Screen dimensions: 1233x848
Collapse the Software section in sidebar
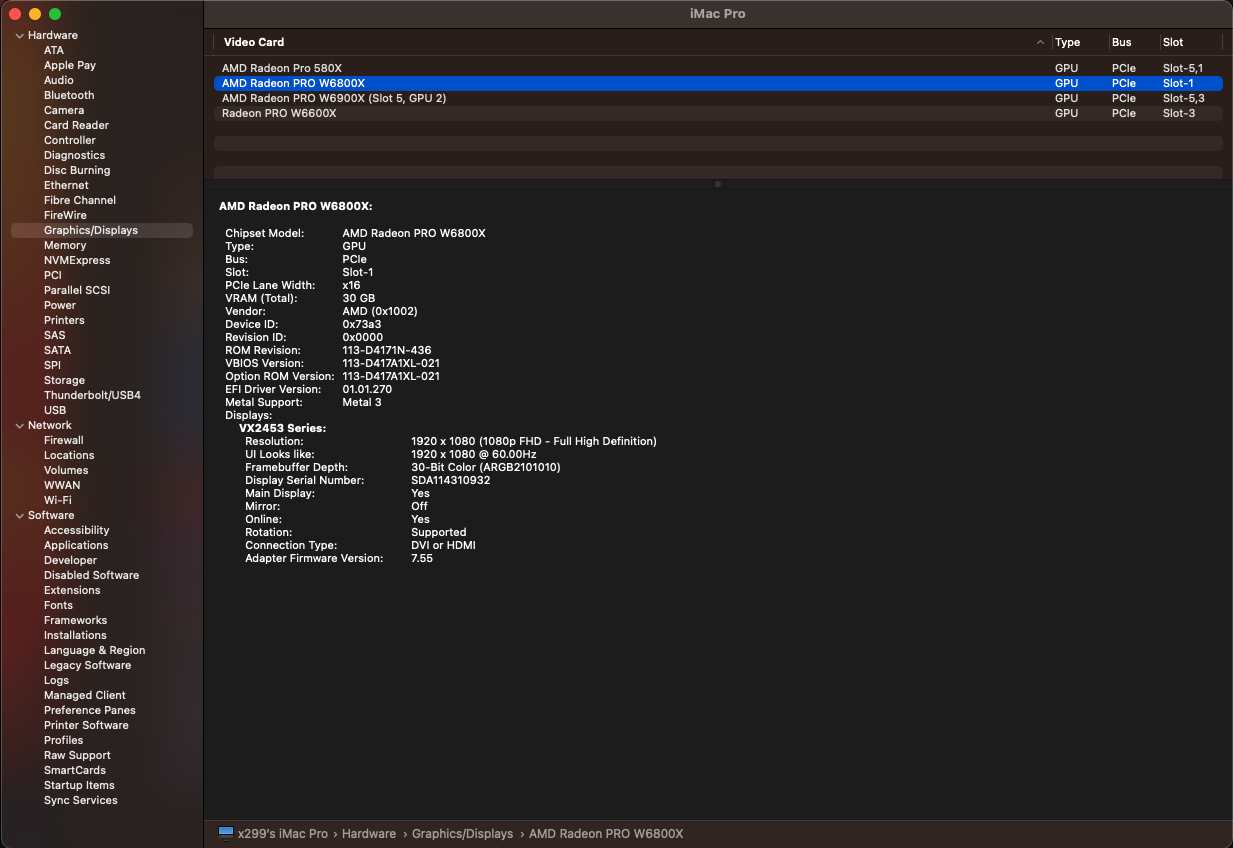pos(19,515)
